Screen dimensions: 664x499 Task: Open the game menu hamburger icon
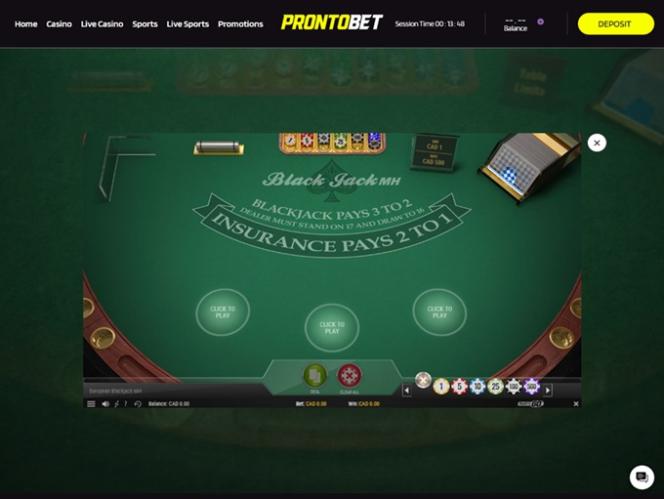[x=91, y=404]
